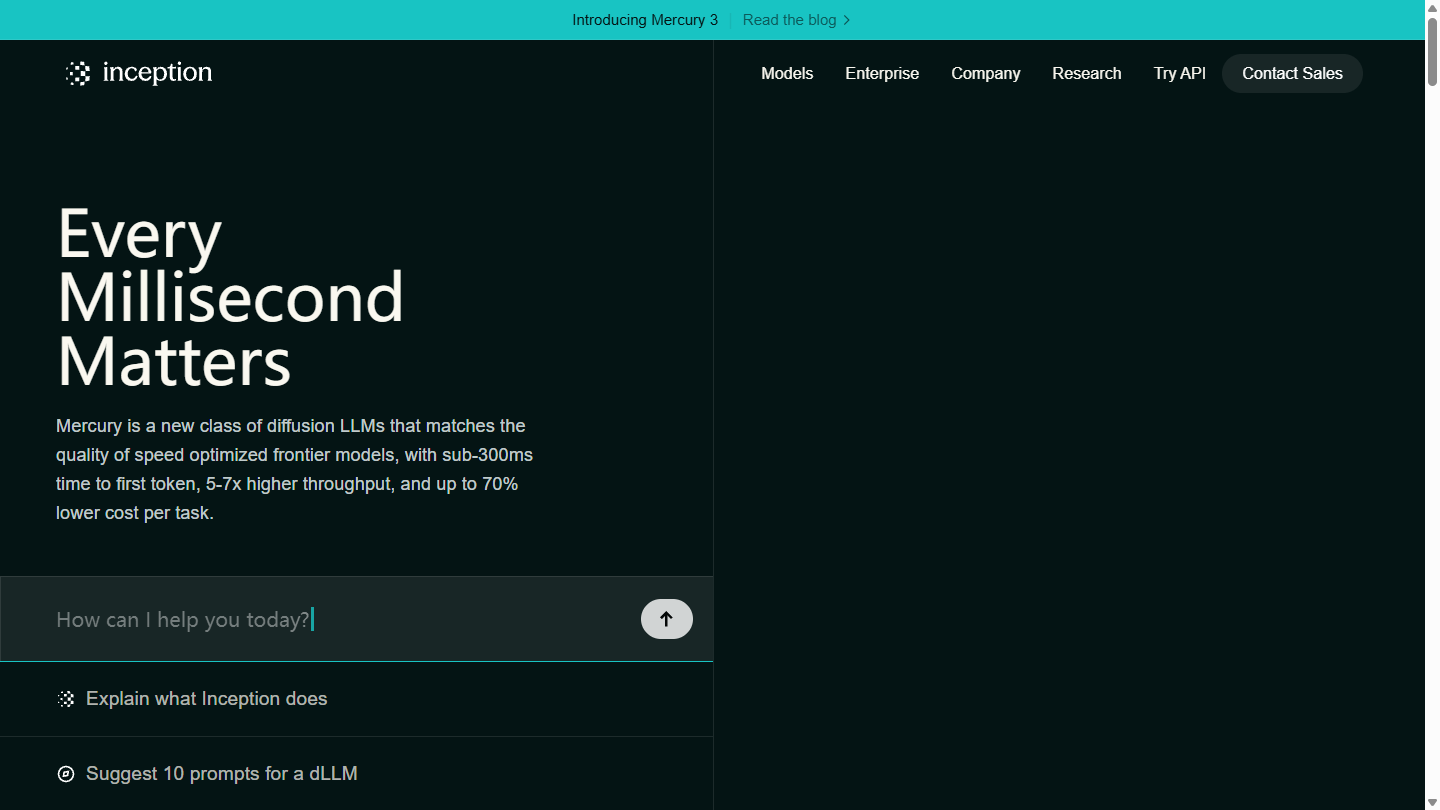
Task: Click the page scrollbar up arrow
Action: (x=1432, y=7)
